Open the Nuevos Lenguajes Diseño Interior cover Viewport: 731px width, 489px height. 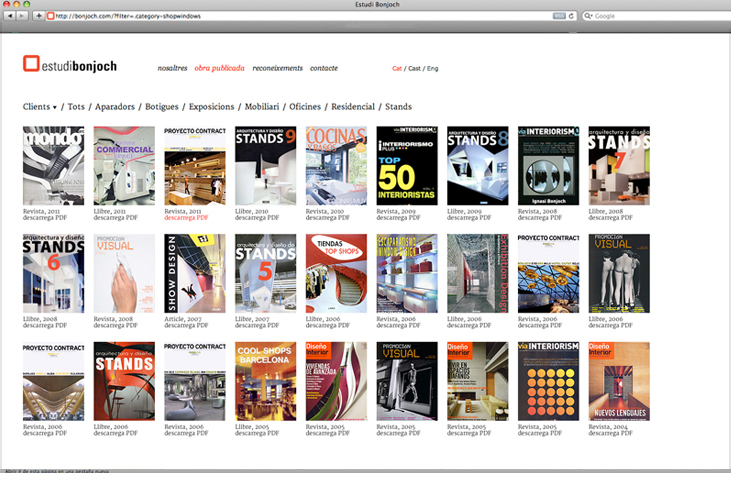click(x=619, y=381)
